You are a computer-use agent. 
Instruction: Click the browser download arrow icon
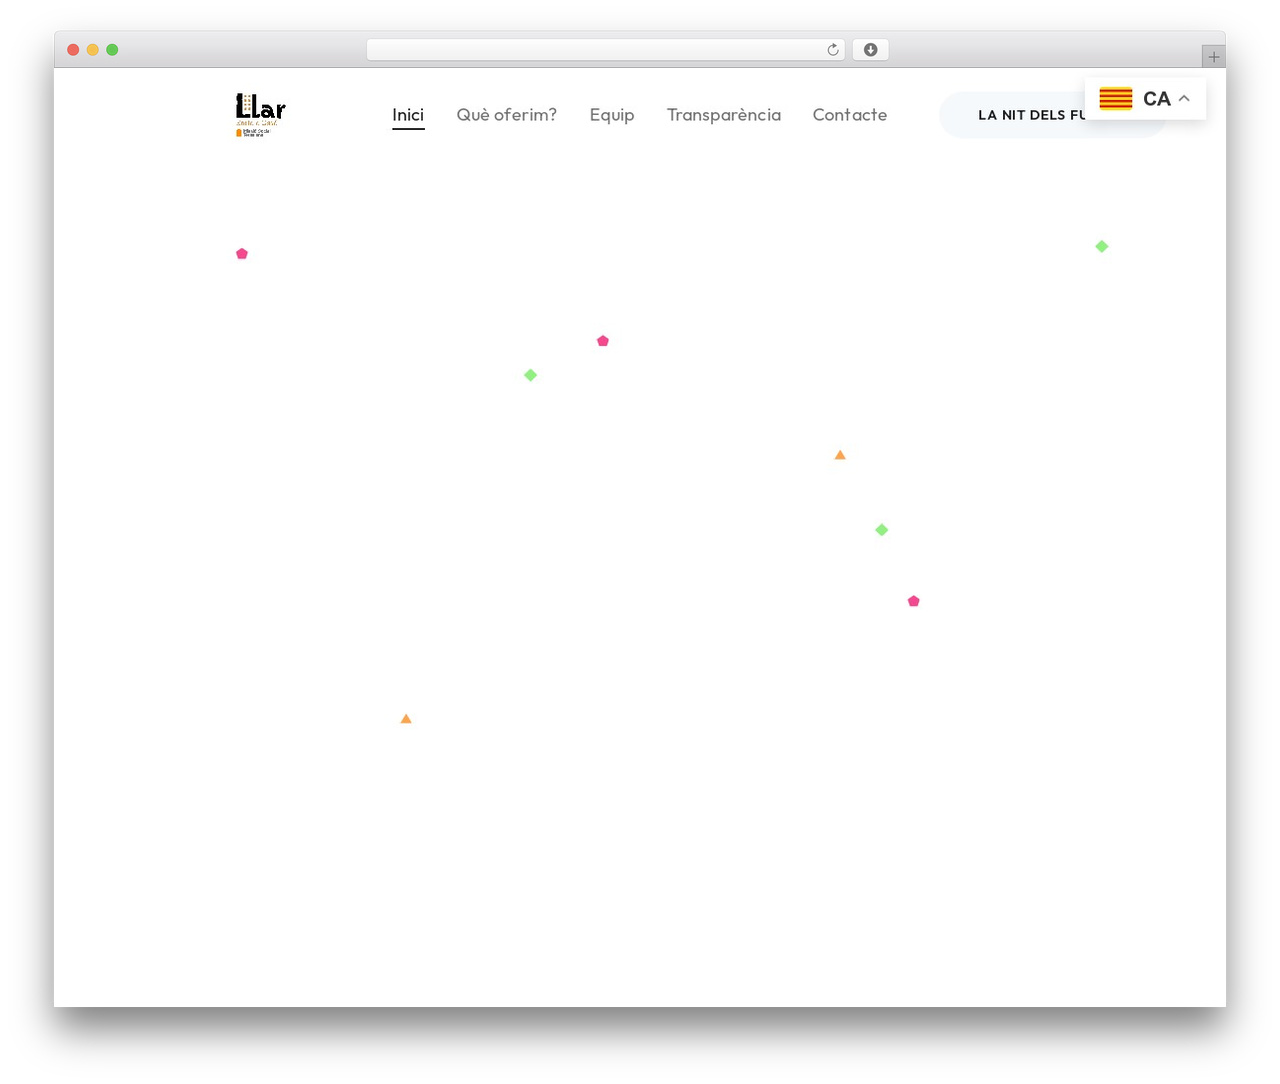pos(871,50)
